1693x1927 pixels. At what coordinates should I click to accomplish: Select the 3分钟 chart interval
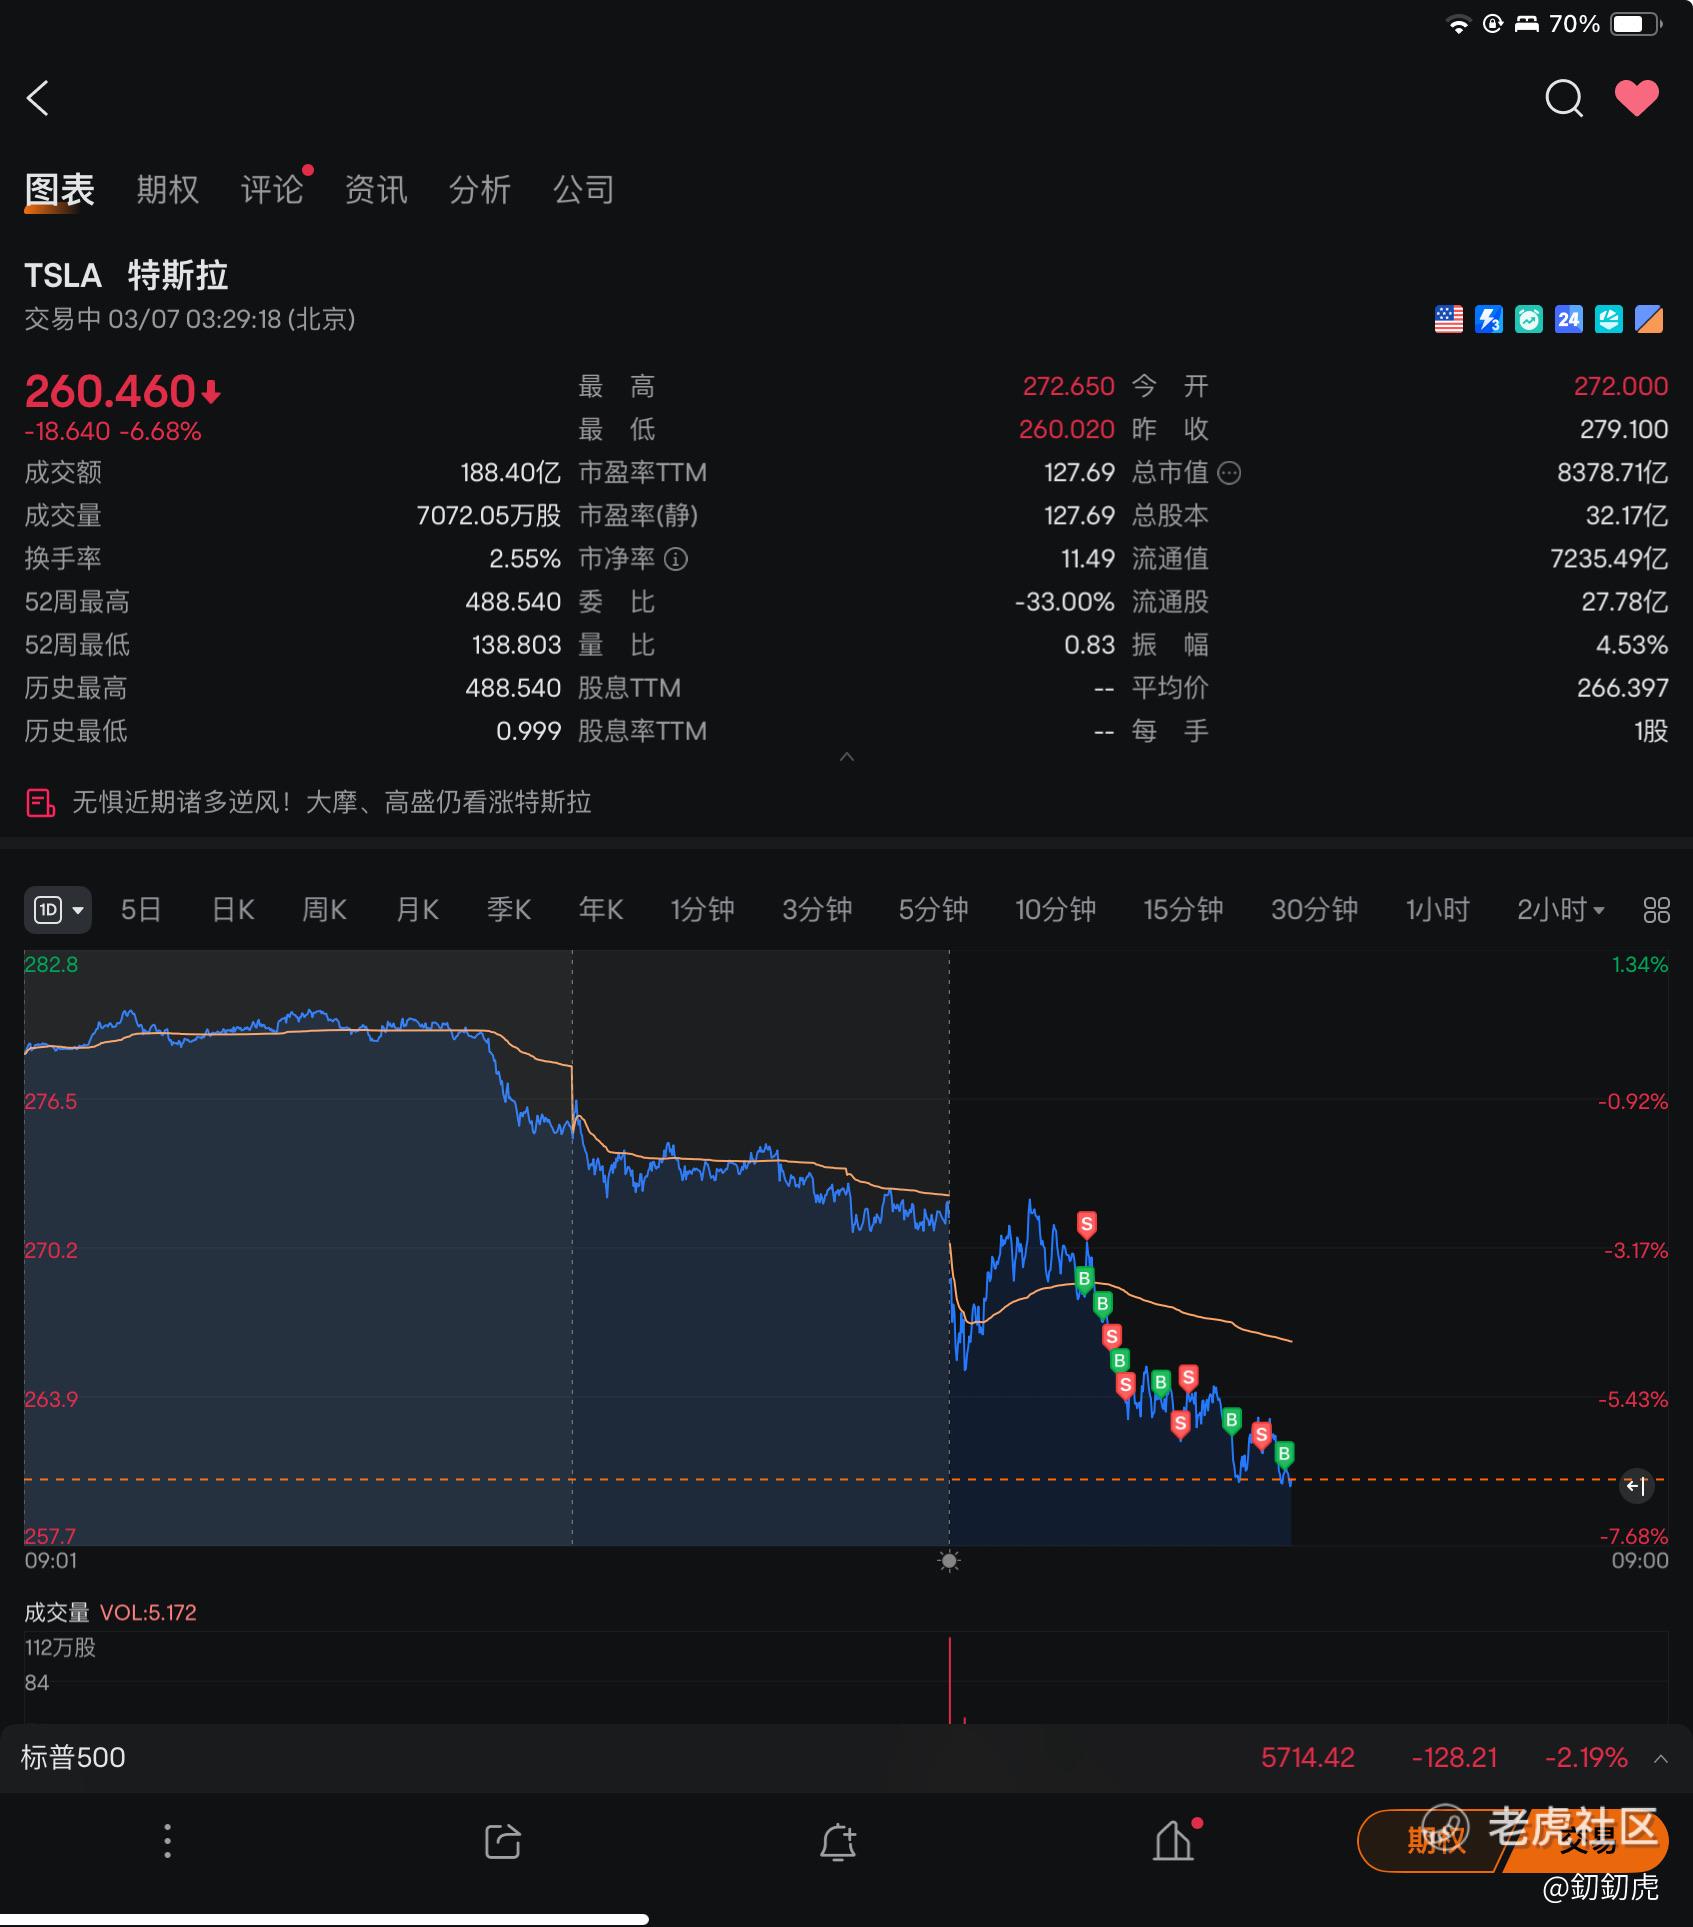817,910
